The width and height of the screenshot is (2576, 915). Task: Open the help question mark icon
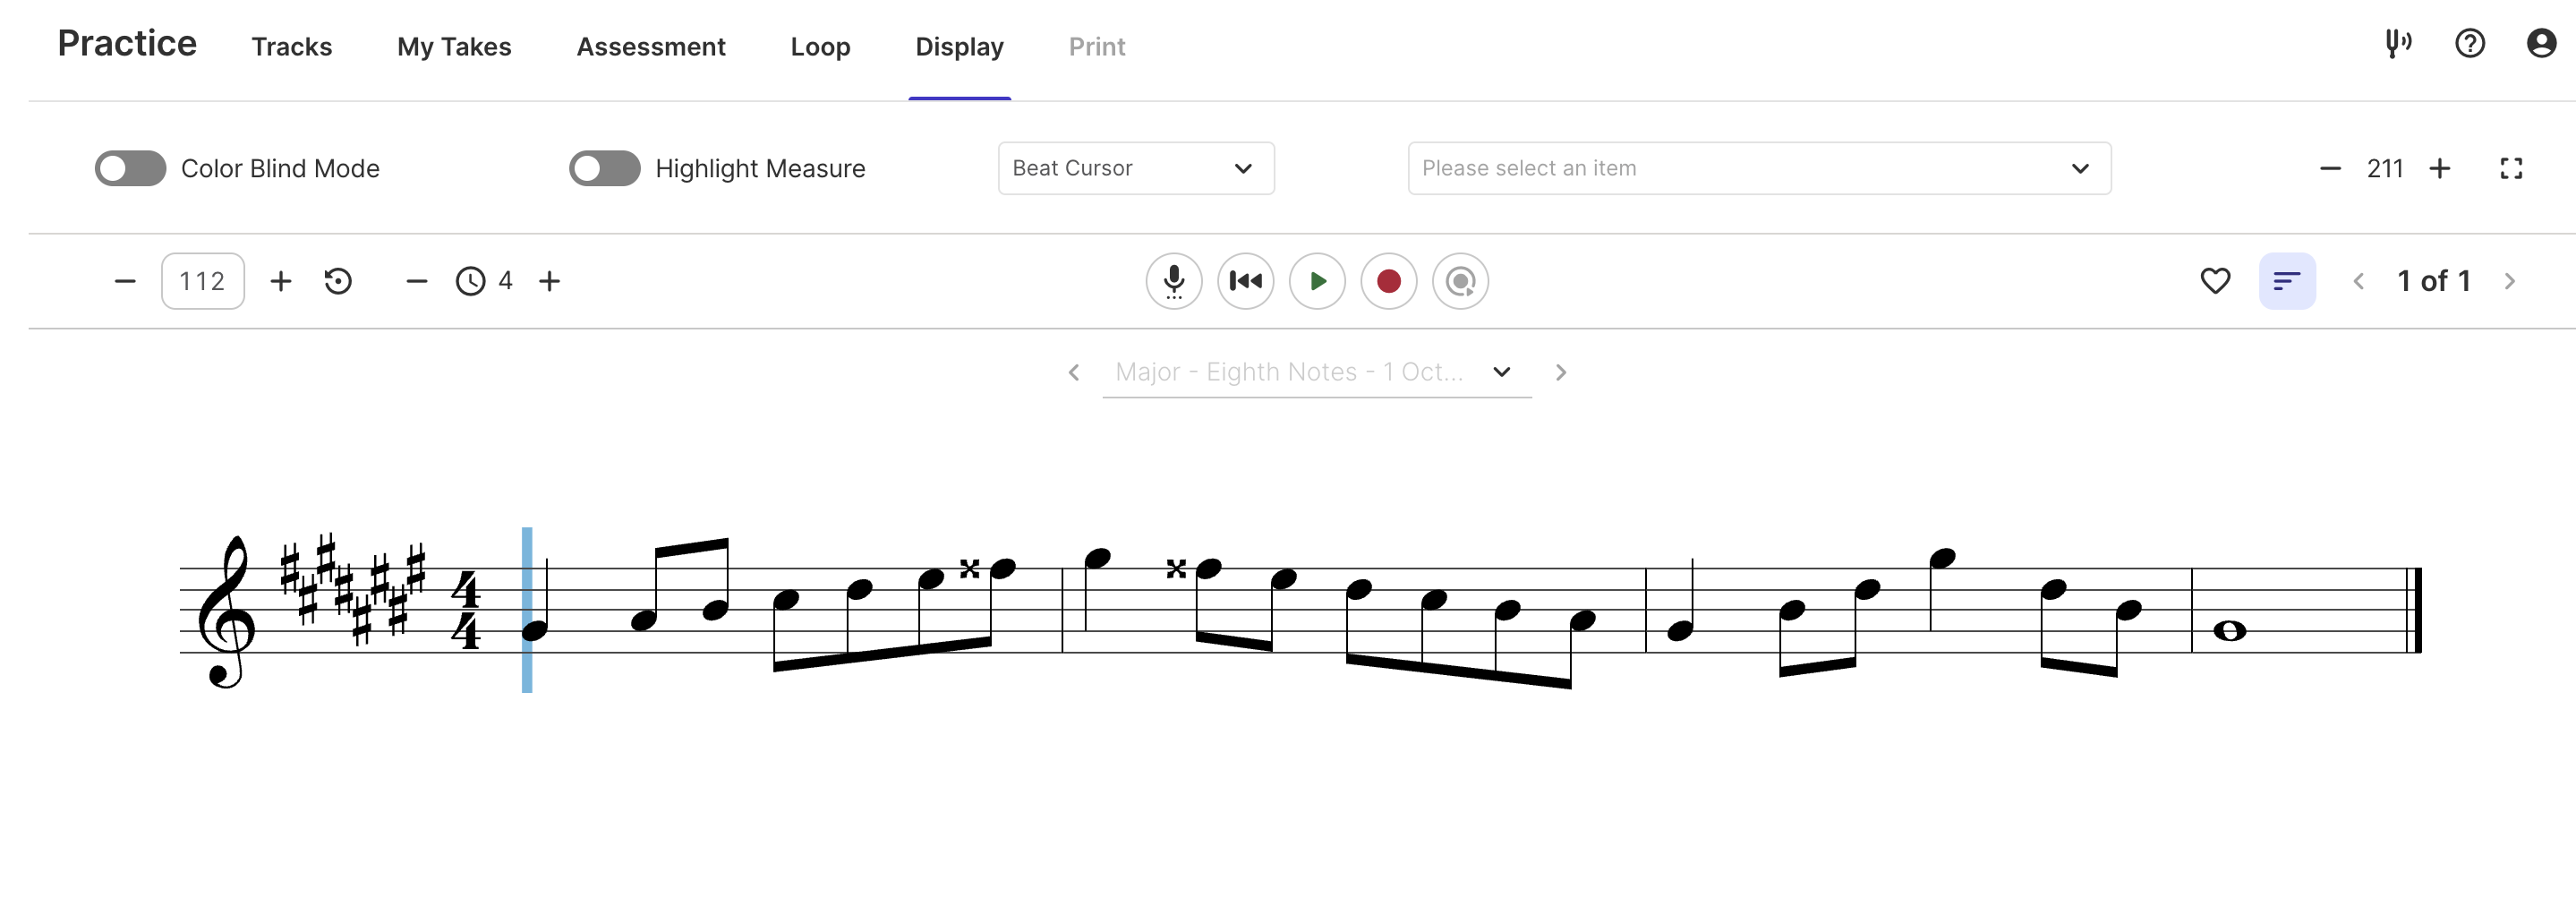[2469, 44]
